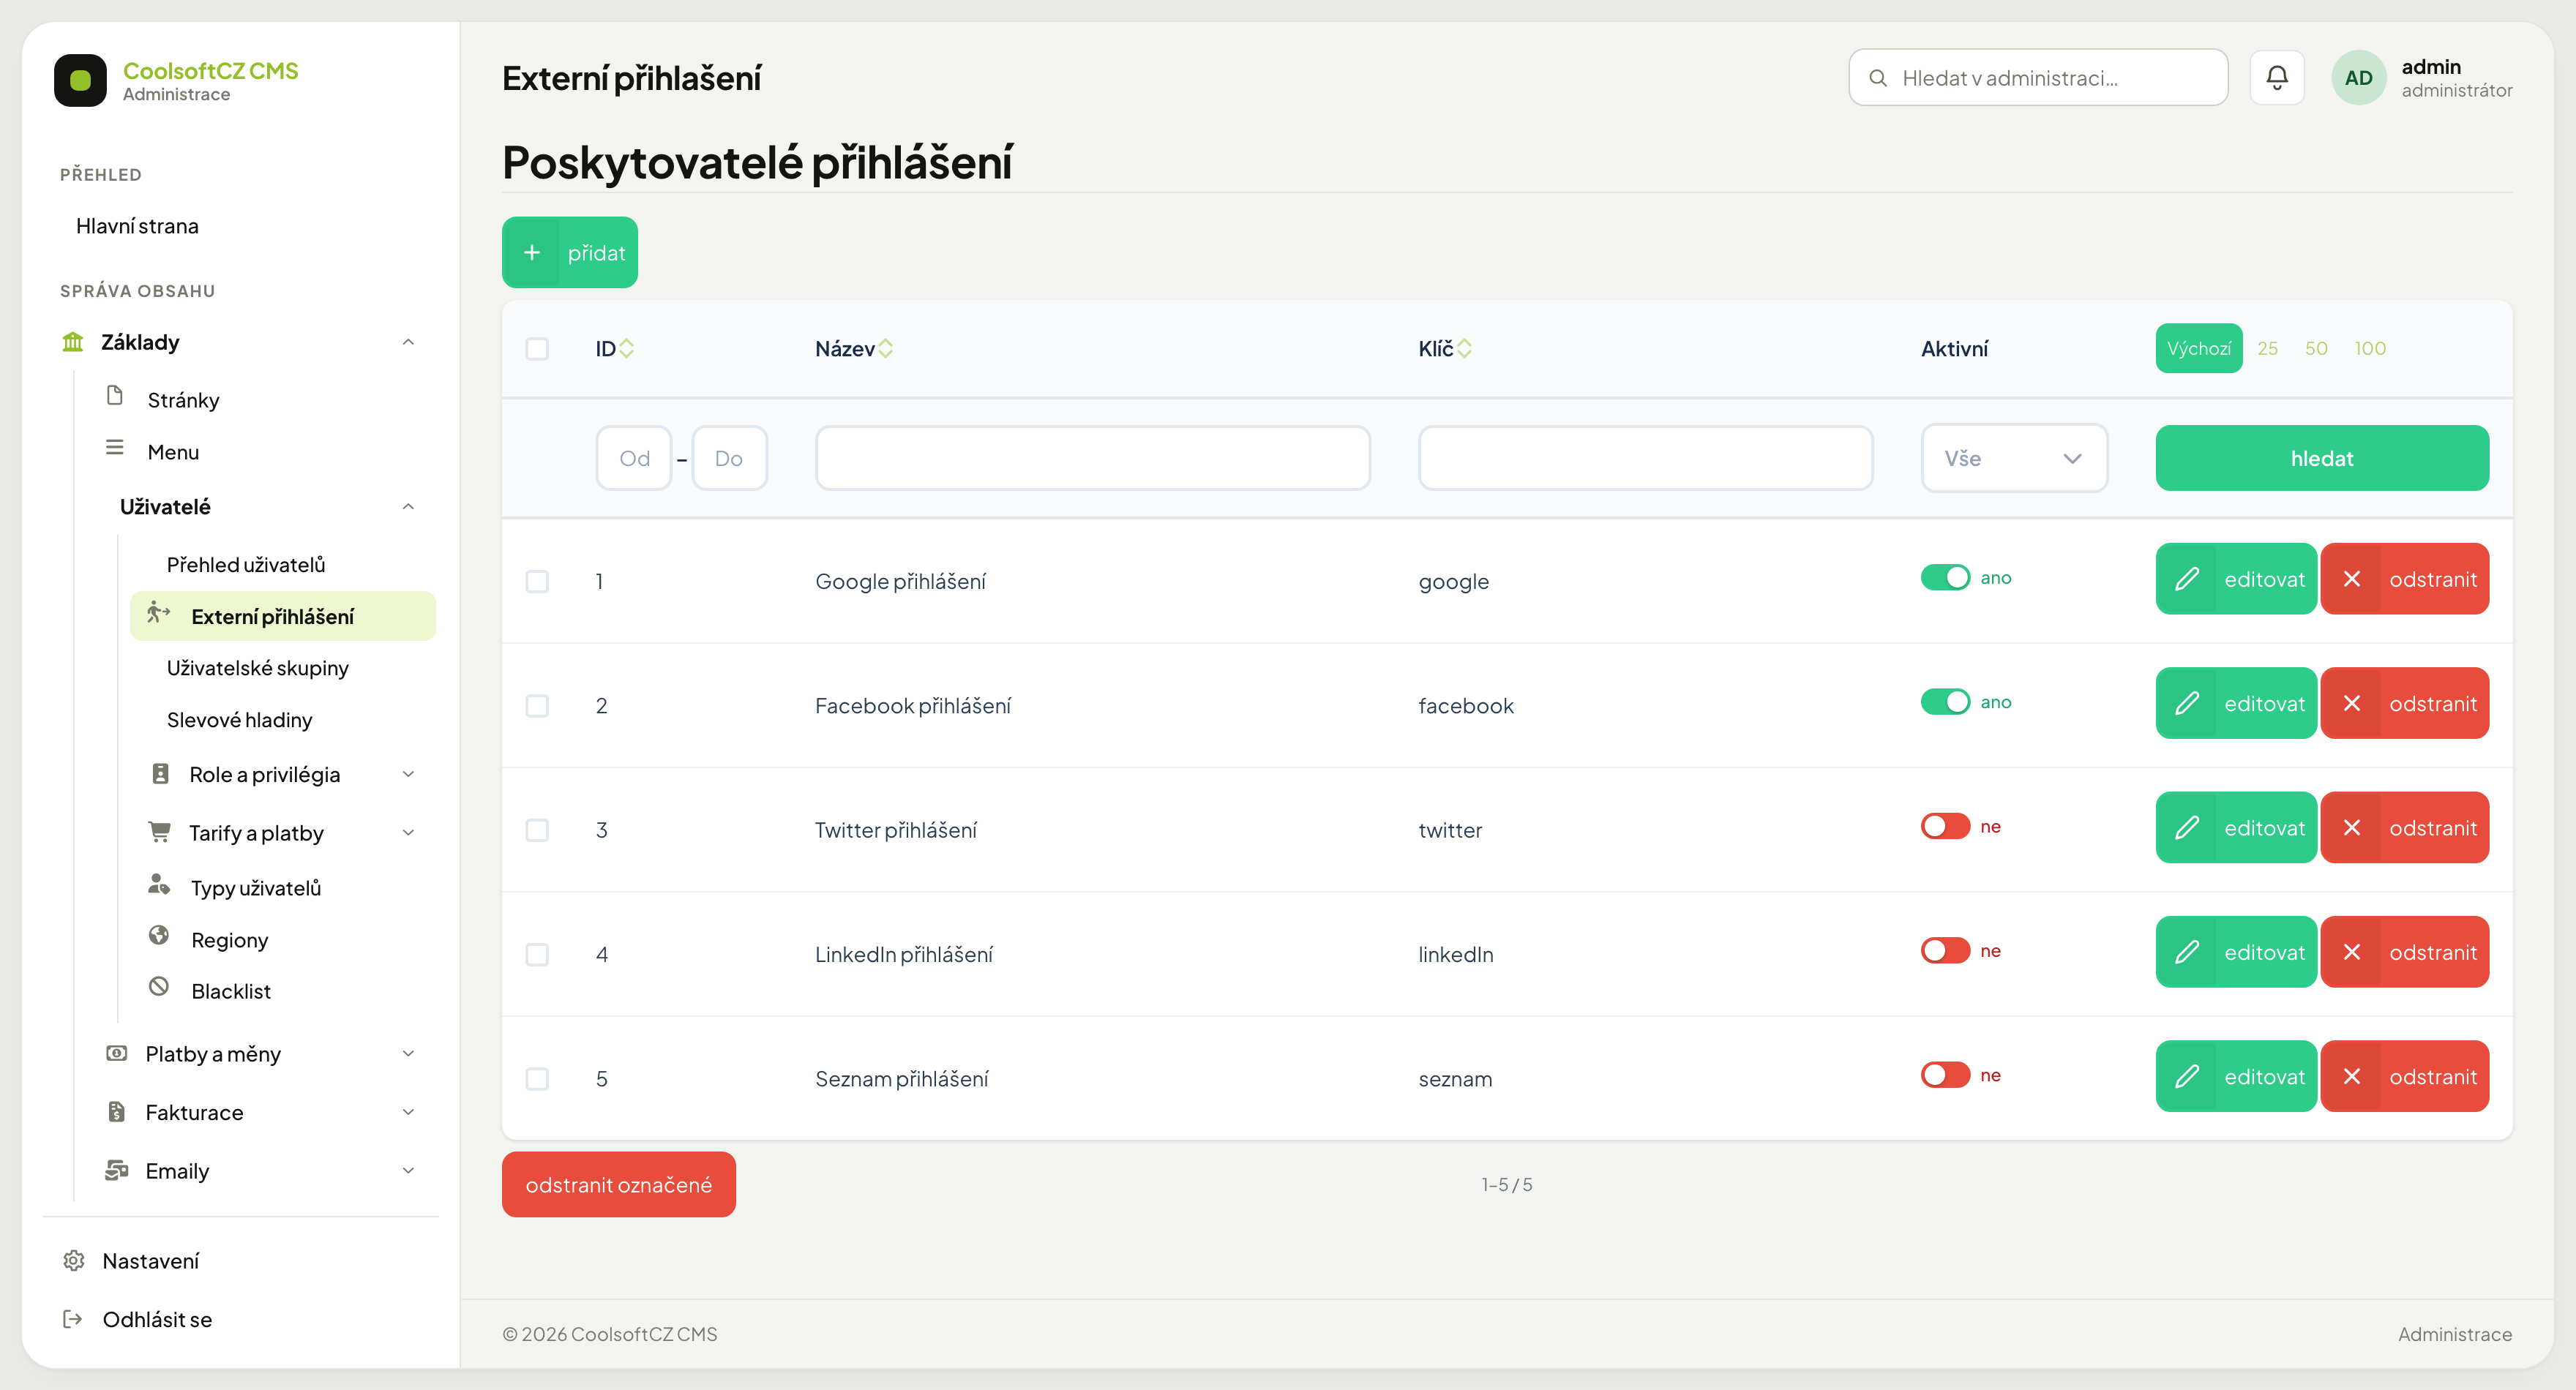2576x1390 pixels.
Task: Set page size to 50
Action: (2316, 348)
